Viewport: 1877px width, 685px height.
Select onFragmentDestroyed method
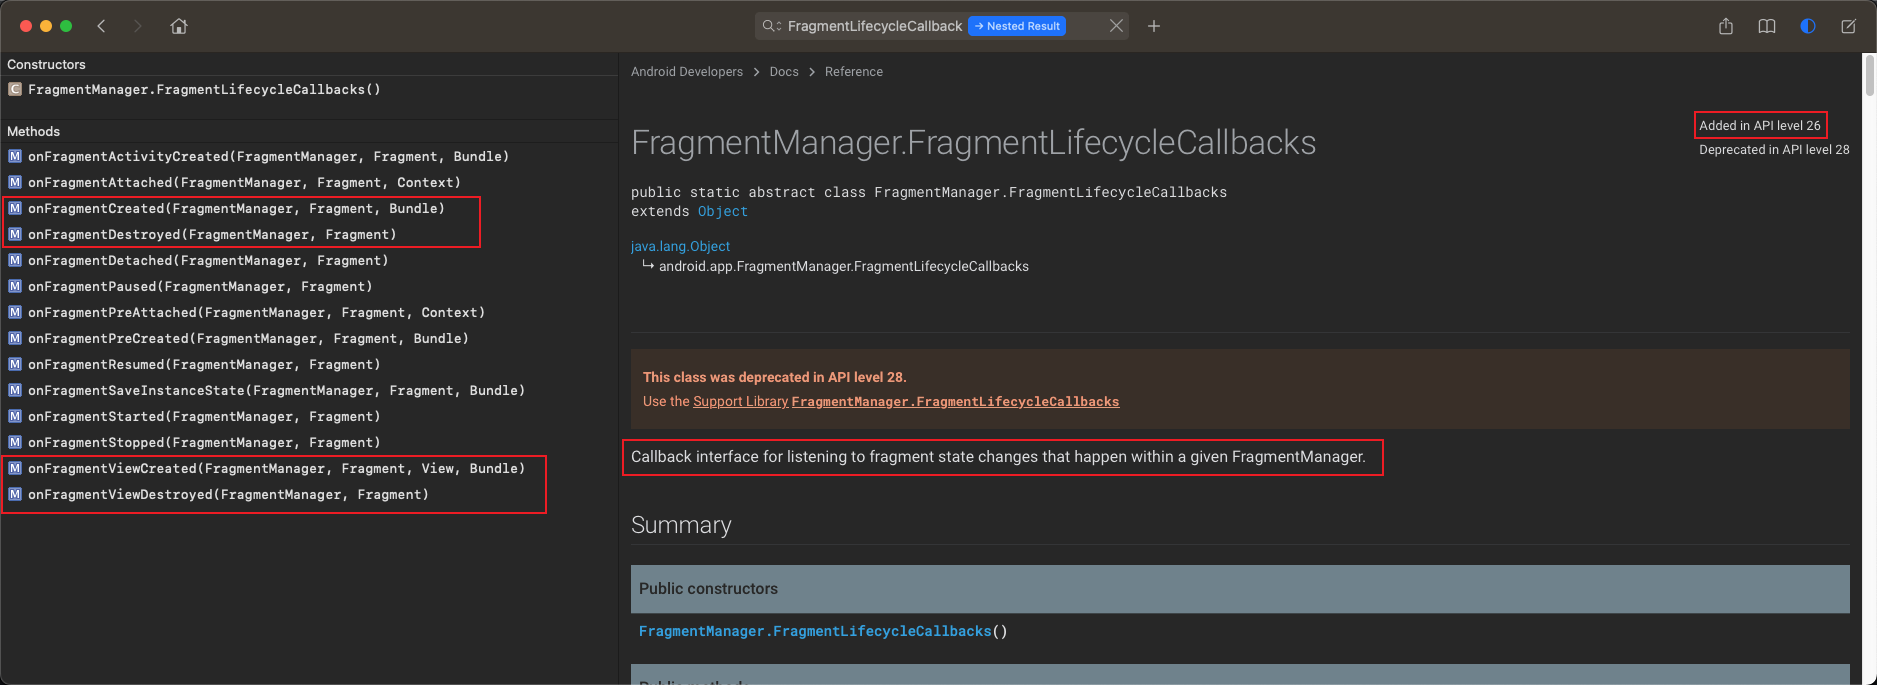click(309, 235)
